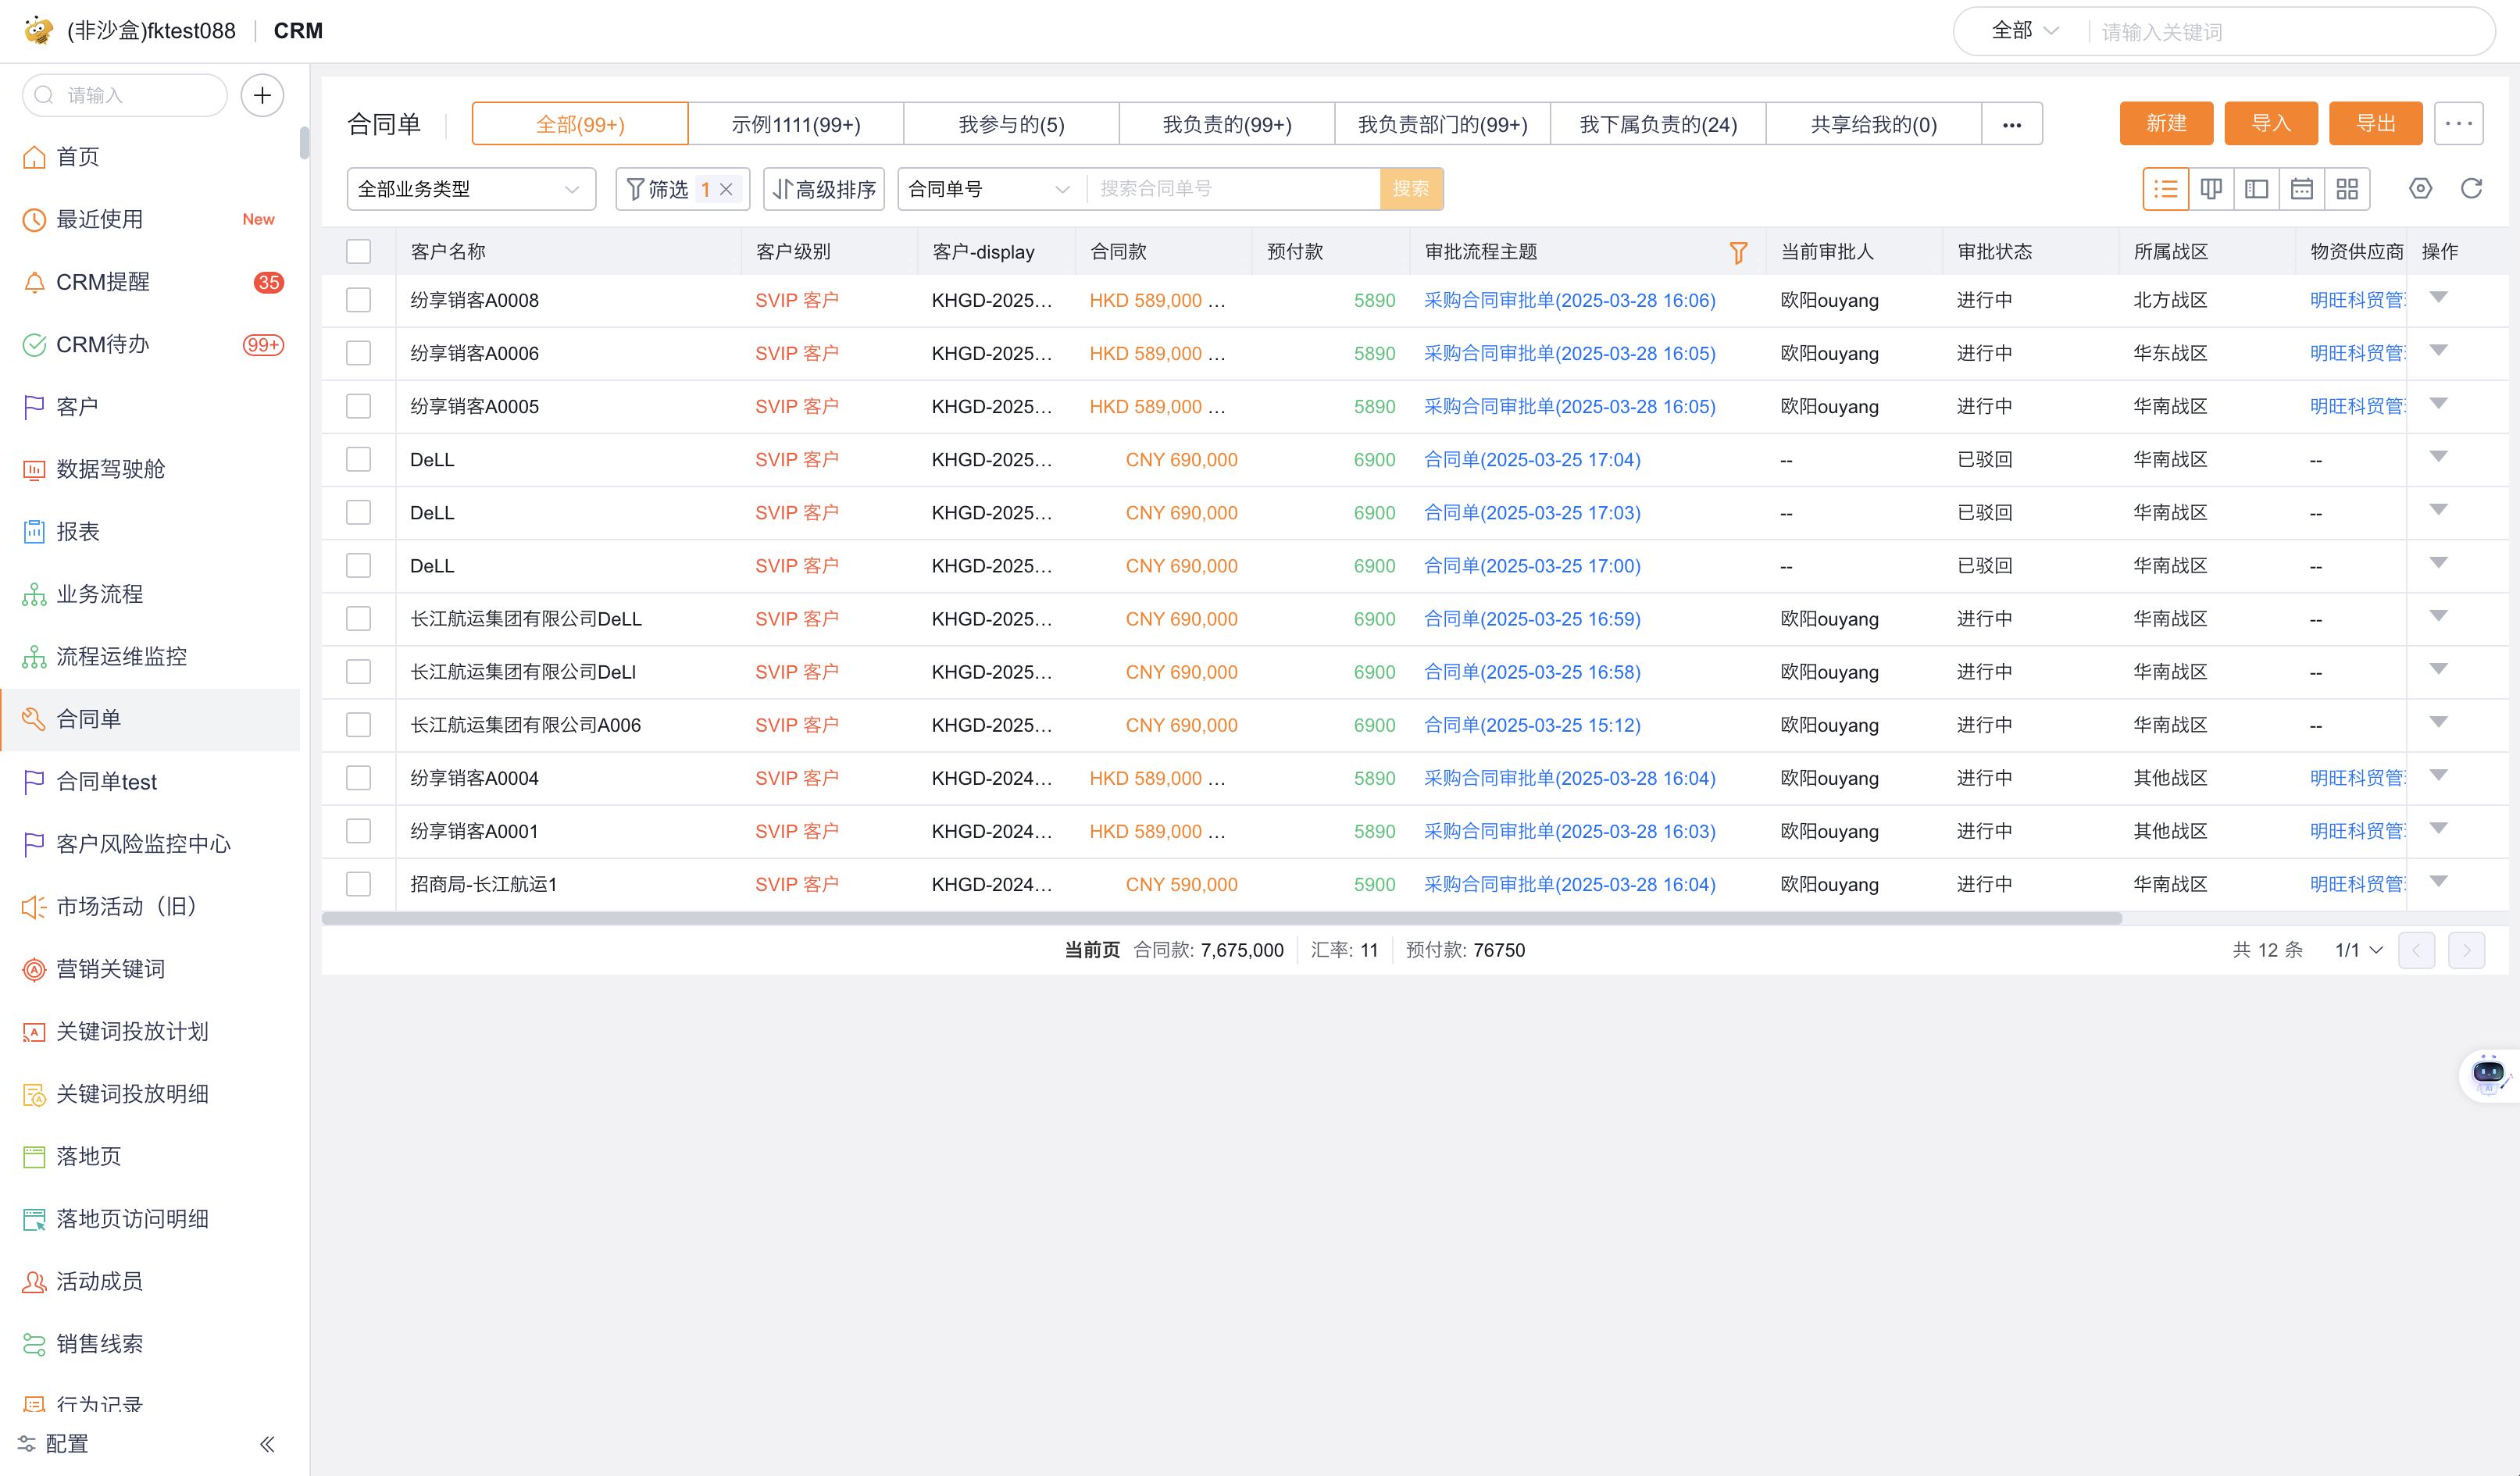Open 报表 report icon
The height and width of the screenshot is (1476, 2520).
click(34, 531)
